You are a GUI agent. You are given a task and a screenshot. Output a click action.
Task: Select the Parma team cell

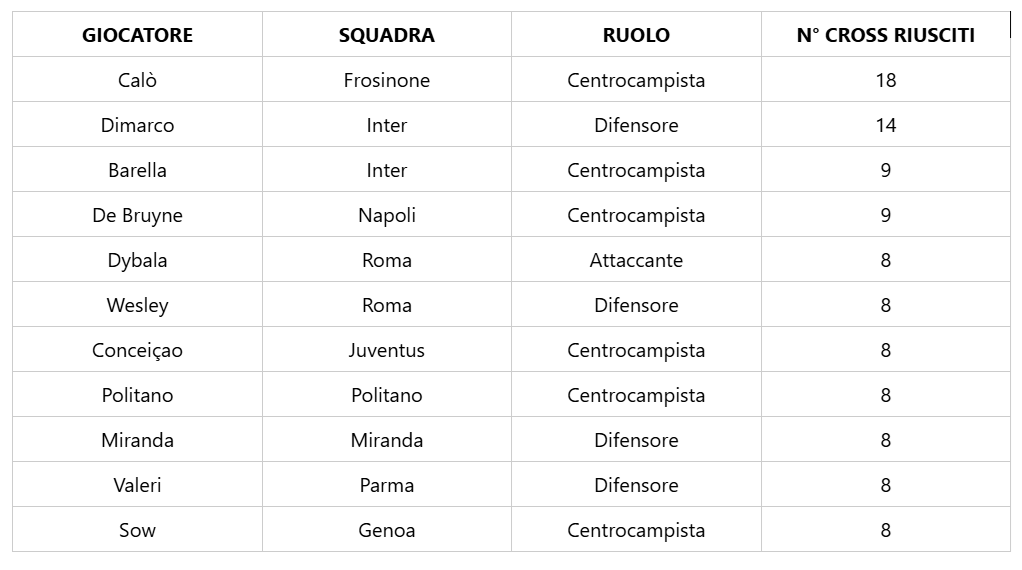coord(387,484)
